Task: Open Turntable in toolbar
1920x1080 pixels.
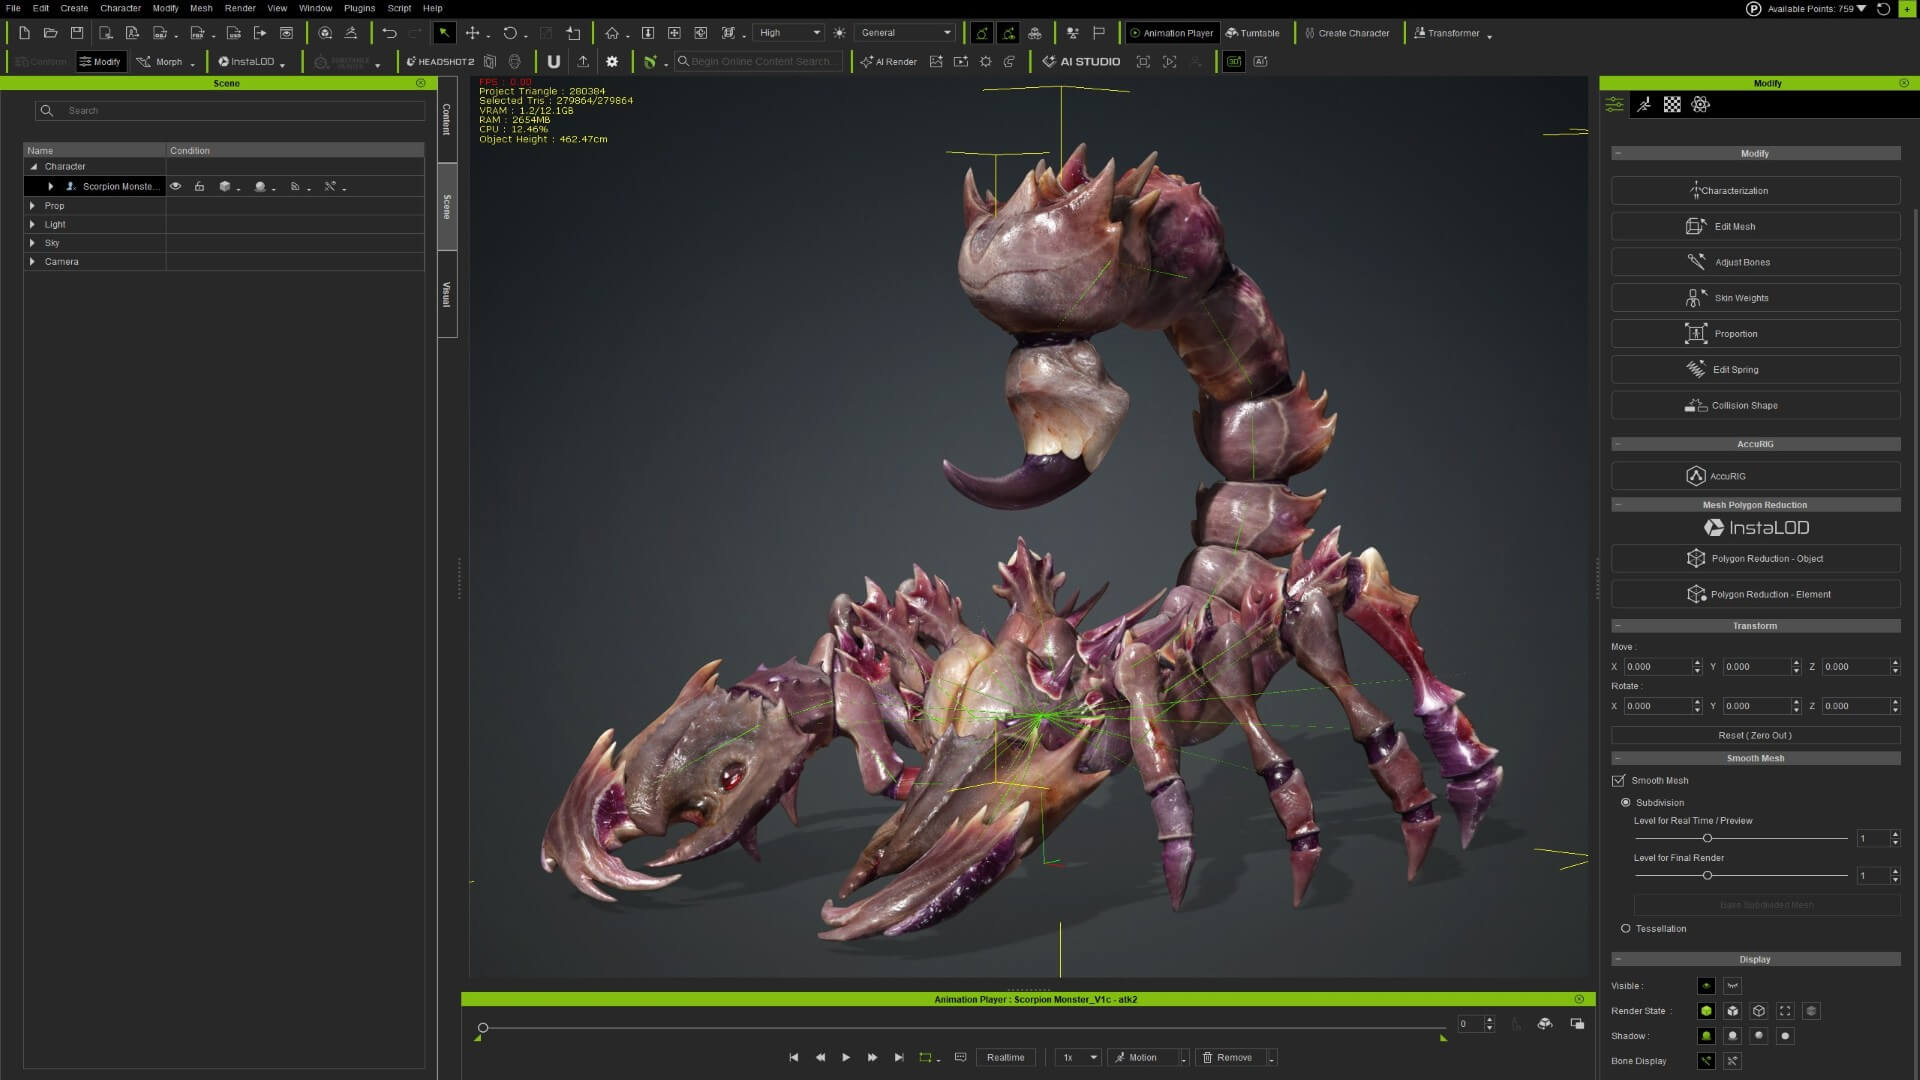Action: click(x=1253, y=33)
